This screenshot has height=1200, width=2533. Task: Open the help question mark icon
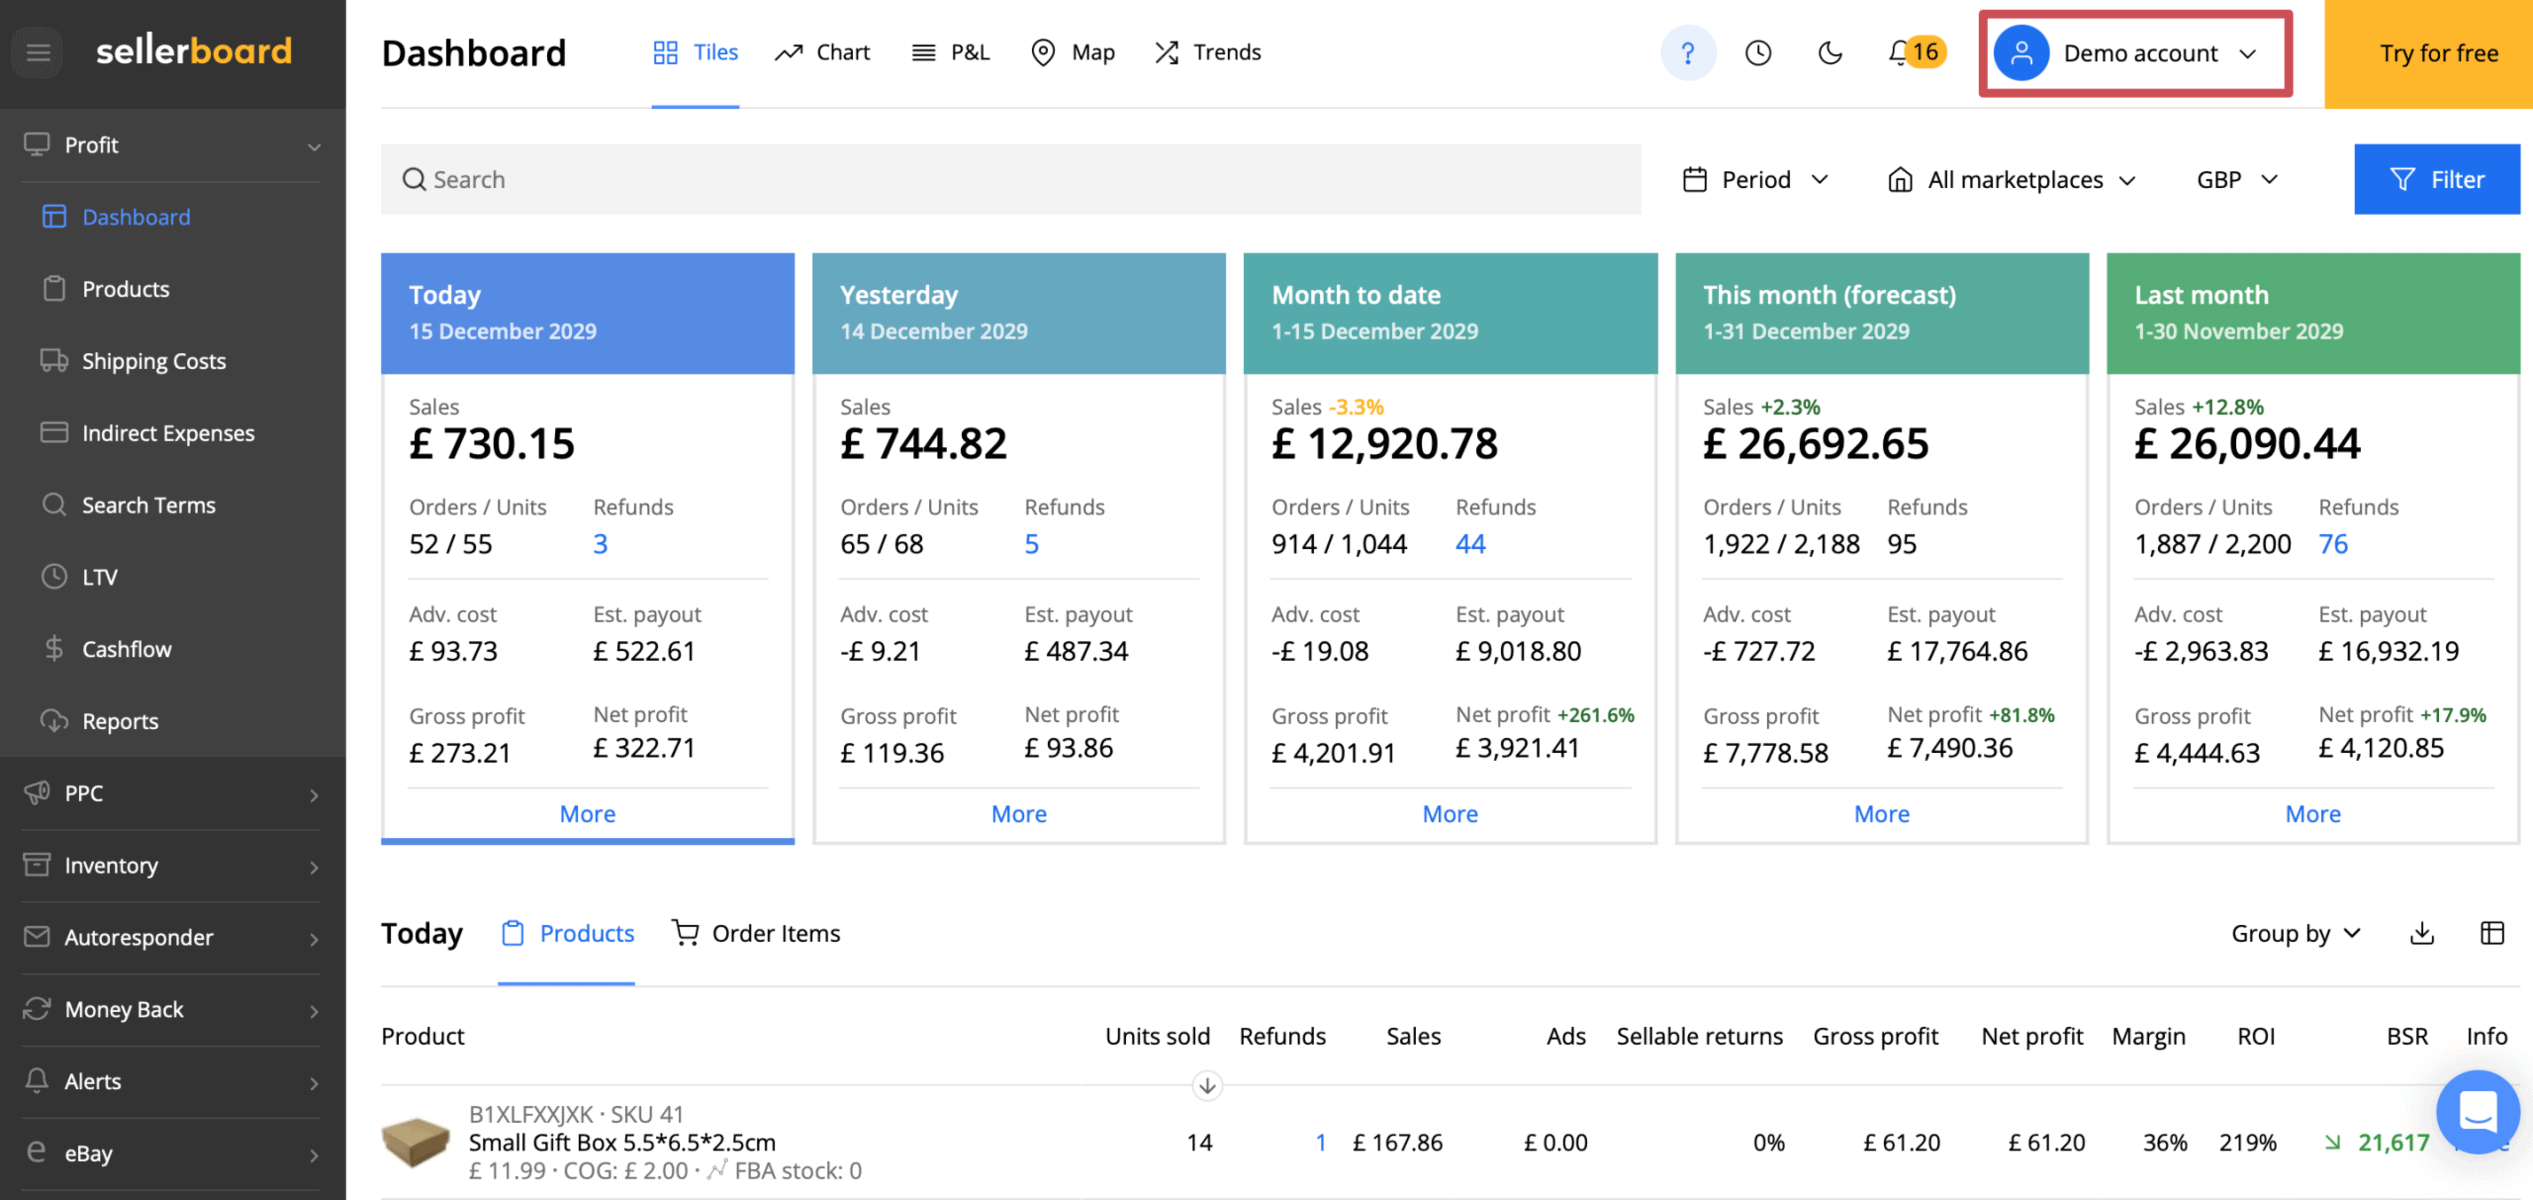(1687, 52)
